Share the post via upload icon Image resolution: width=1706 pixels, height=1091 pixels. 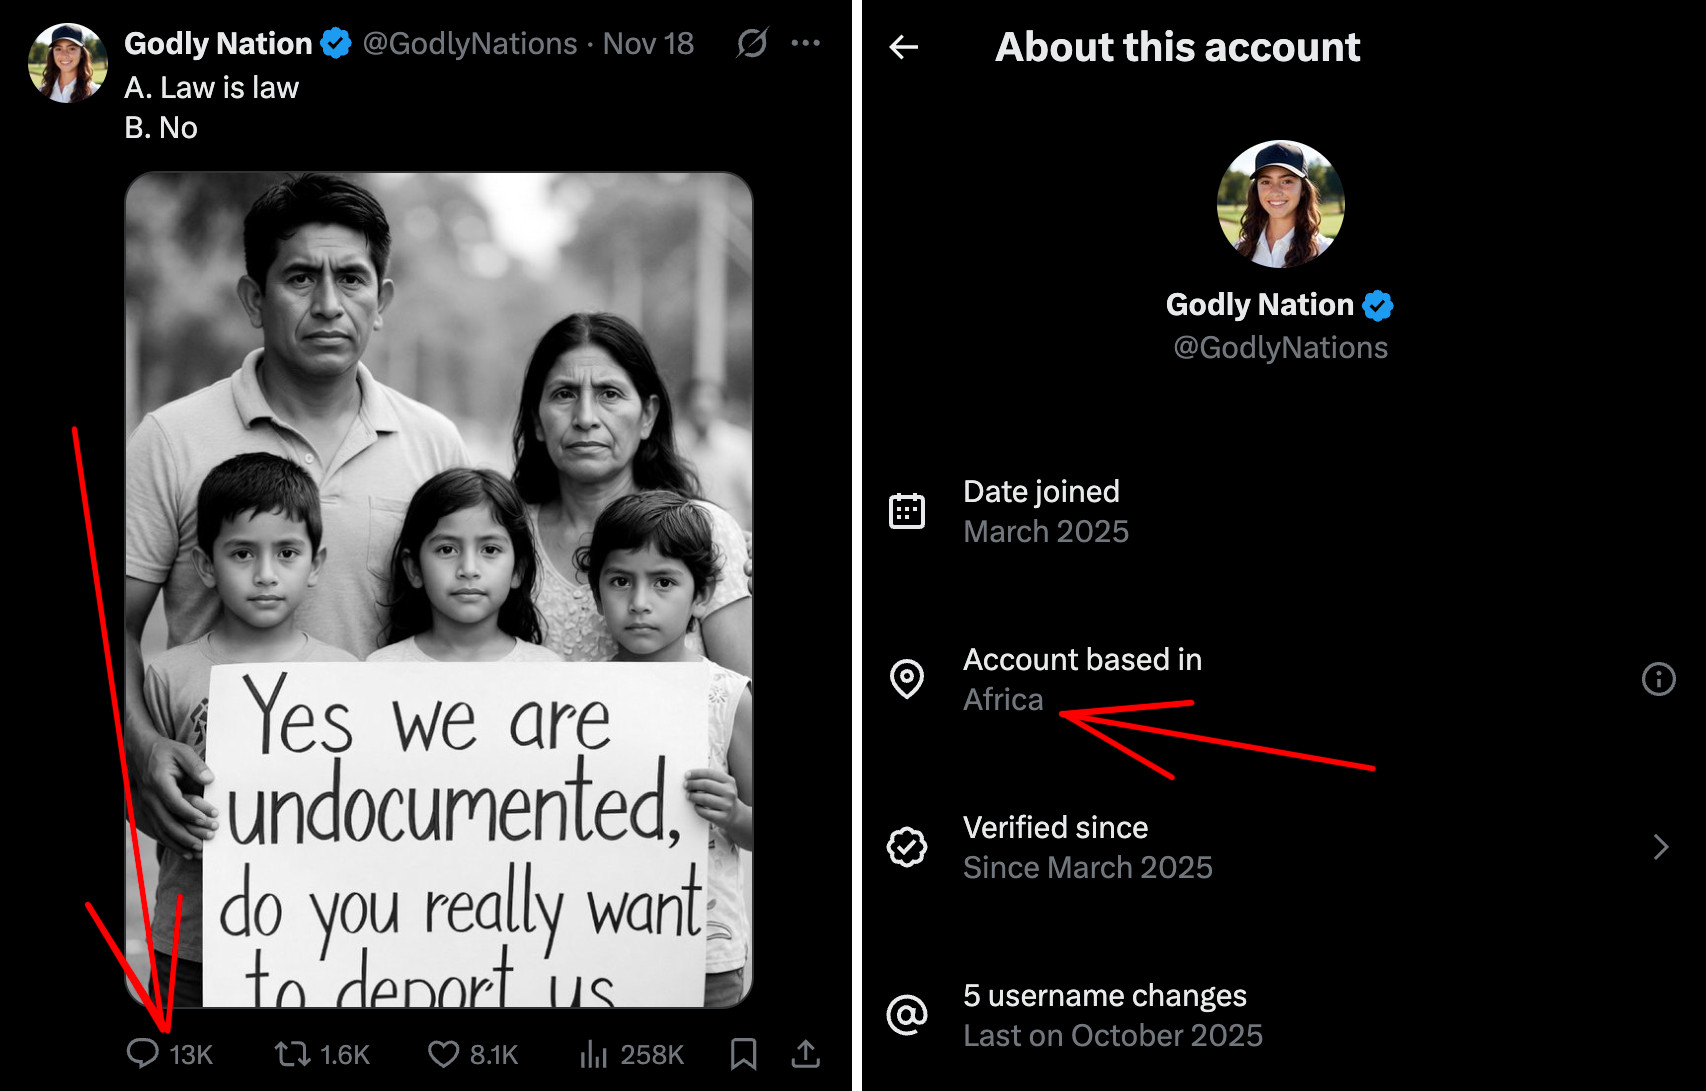tap(806, 1053)
